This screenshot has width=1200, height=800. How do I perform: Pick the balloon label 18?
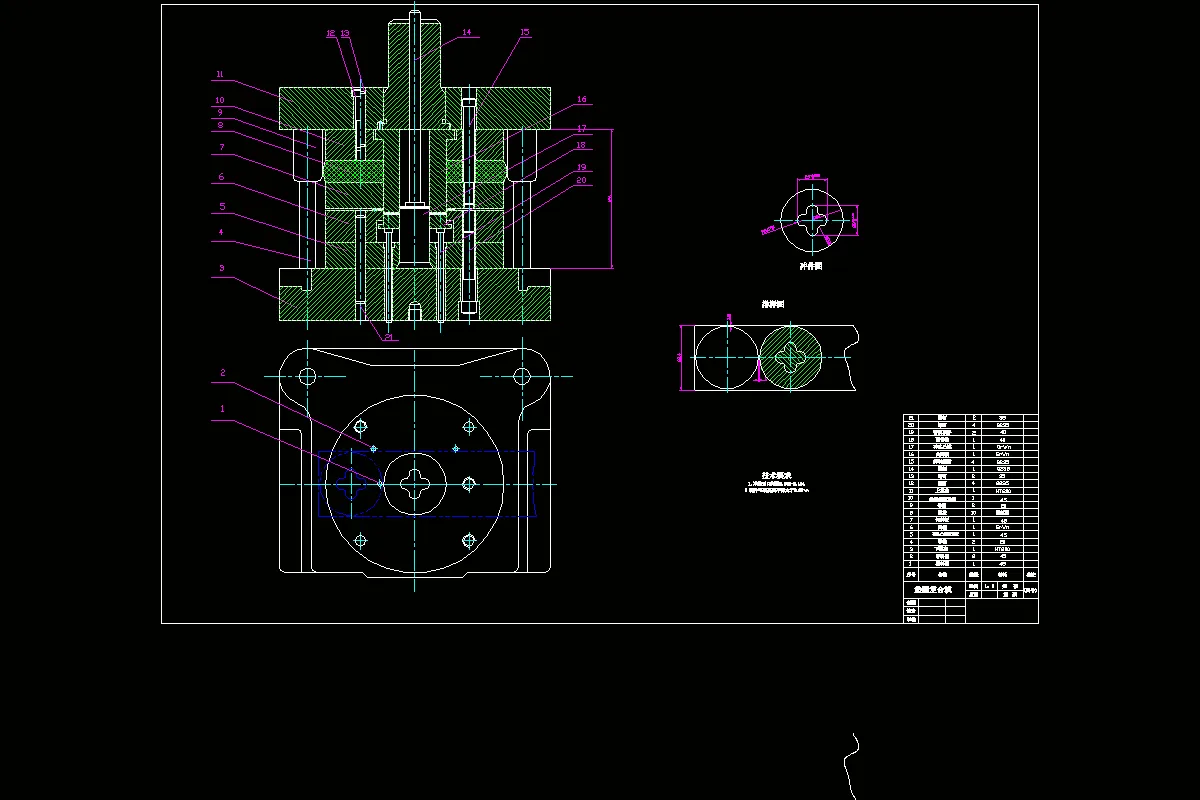point(581,145)
